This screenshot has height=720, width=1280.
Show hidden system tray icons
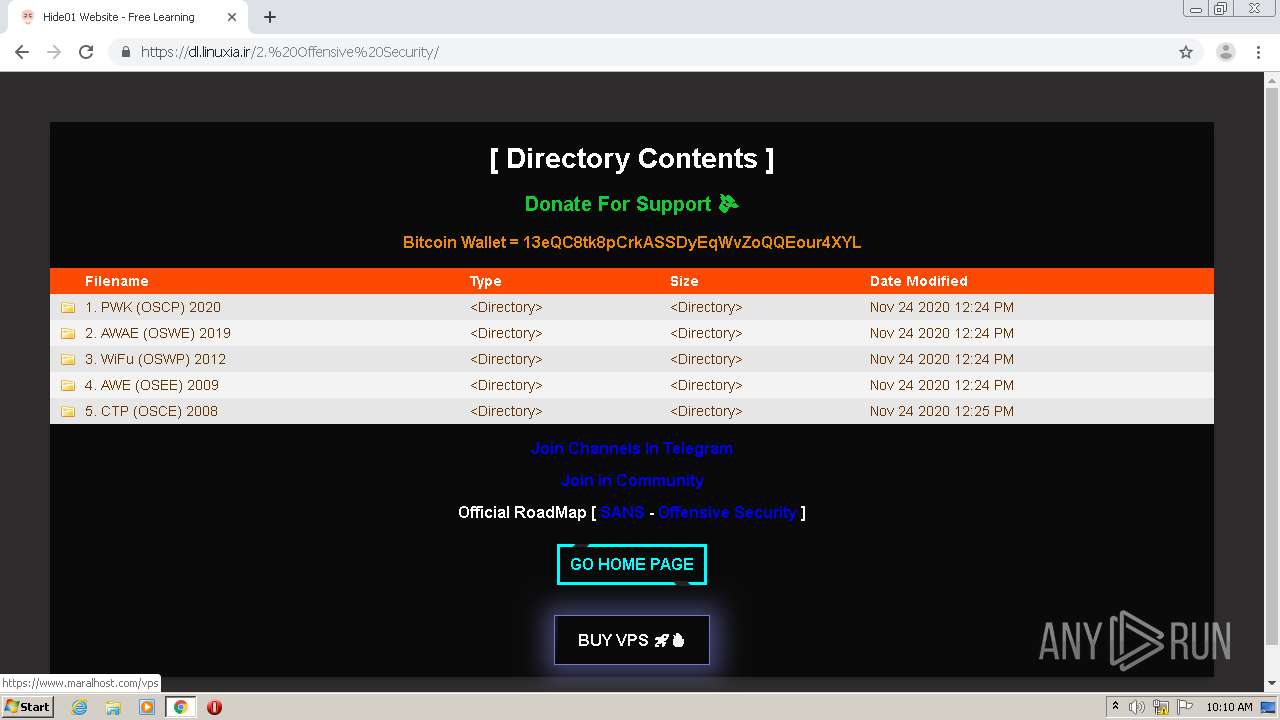tap(1115, 707)
